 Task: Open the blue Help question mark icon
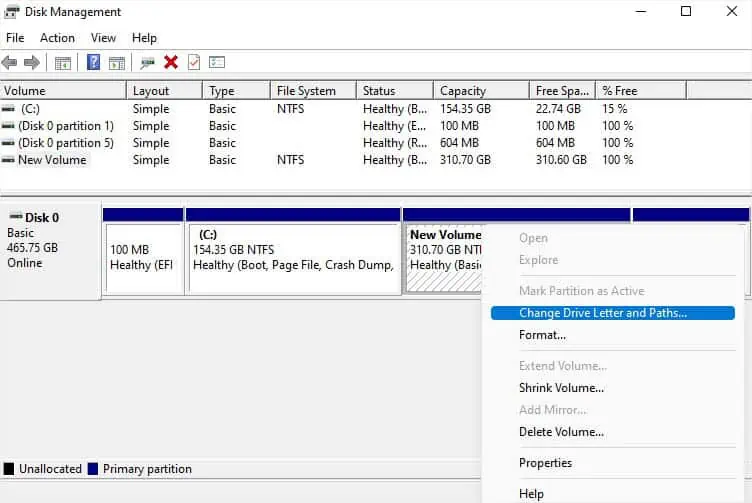[93, 62]
